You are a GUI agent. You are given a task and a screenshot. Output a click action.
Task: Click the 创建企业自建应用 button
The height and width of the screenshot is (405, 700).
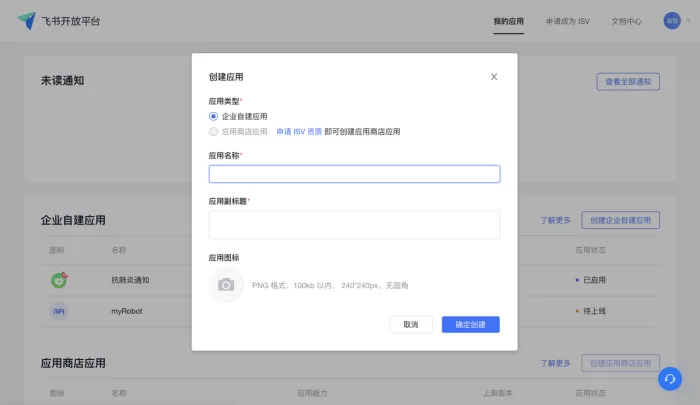[621, 220]
